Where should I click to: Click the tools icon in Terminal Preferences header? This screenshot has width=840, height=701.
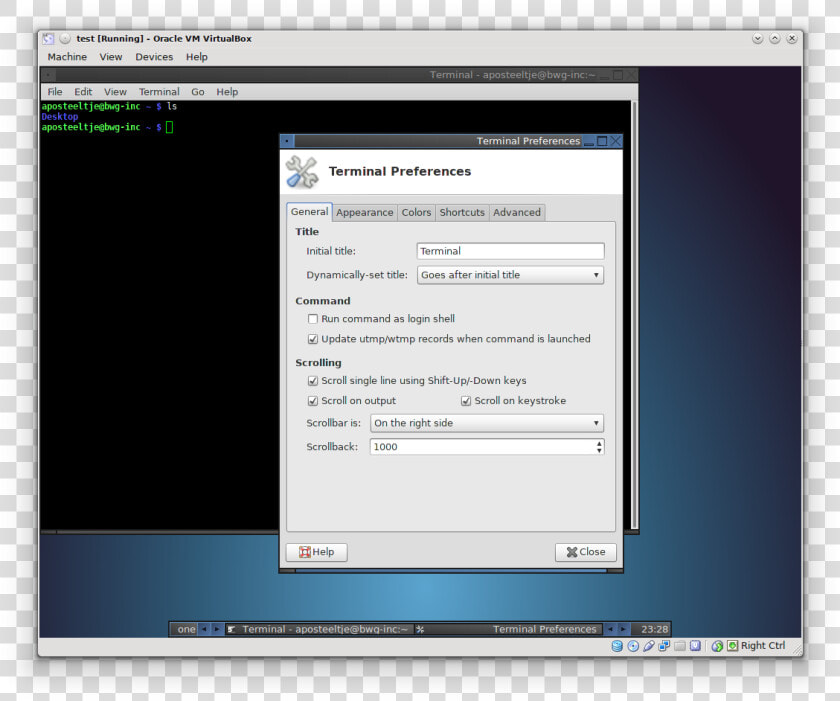(302, 172)
